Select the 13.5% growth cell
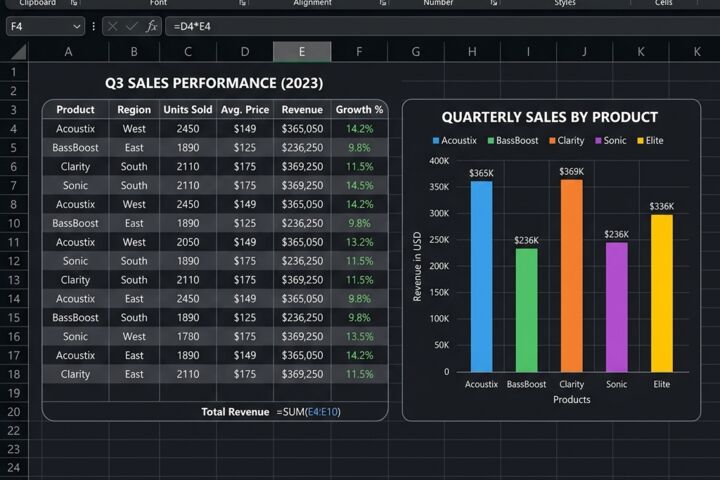 pyautogui.click(x=359, y=337)
